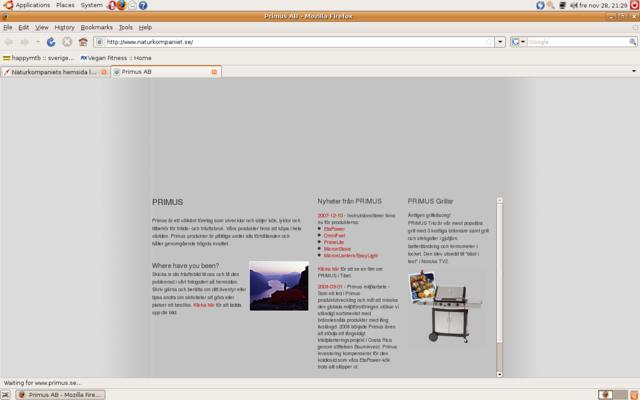Click the bookmark star in address bar
640x400 pixels.
tap(489, 42)
